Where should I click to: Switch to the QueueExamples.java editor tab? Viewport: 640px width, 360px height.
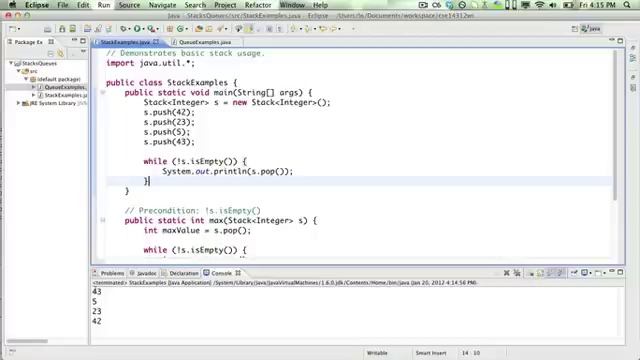tap(205, 42)
